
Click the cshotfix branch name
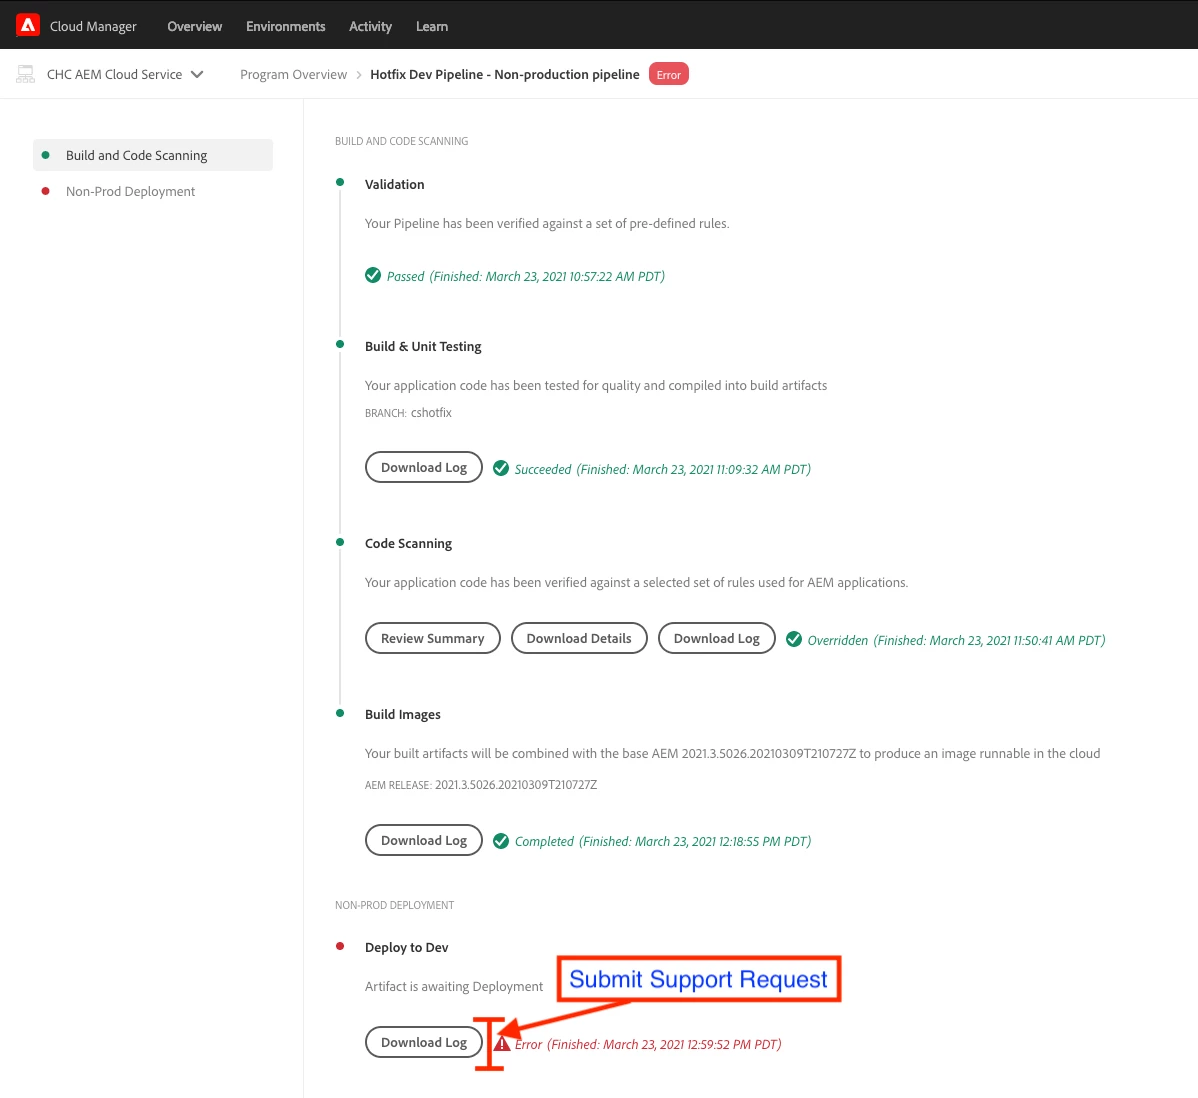click(x=432, y=413)
